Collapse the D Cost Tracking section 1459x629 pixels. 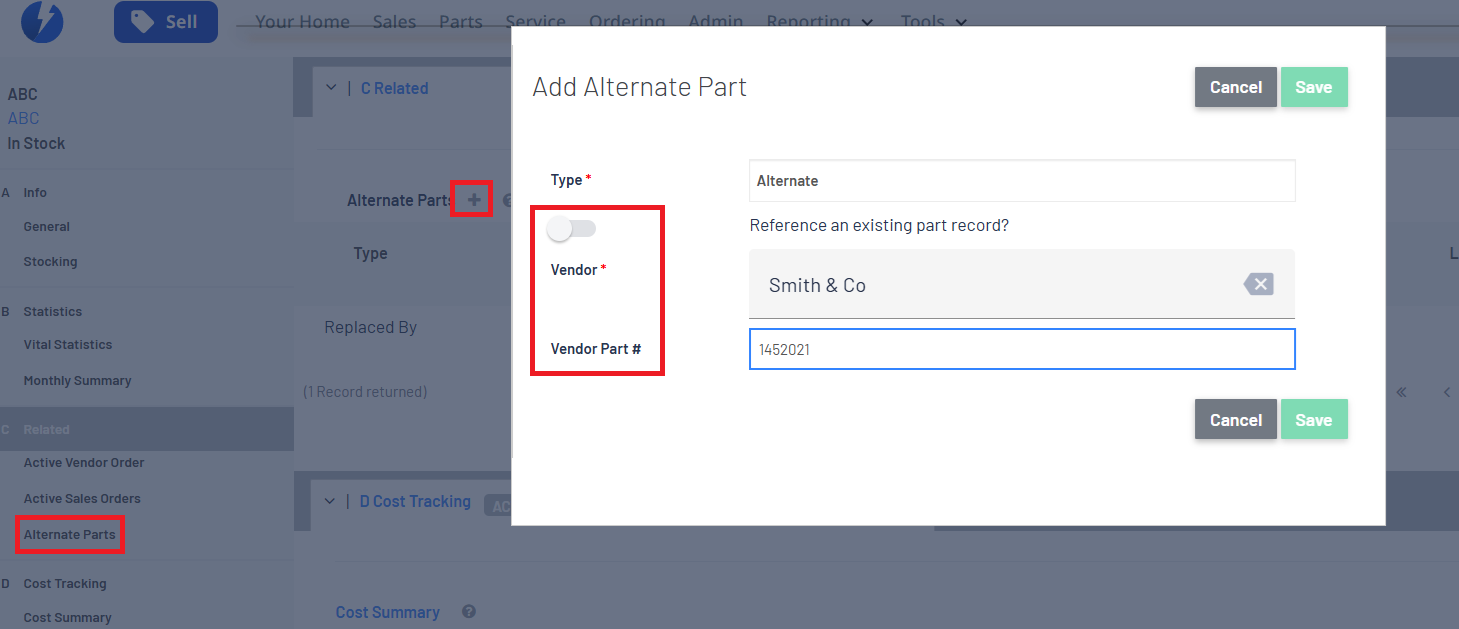coord(330,501)
